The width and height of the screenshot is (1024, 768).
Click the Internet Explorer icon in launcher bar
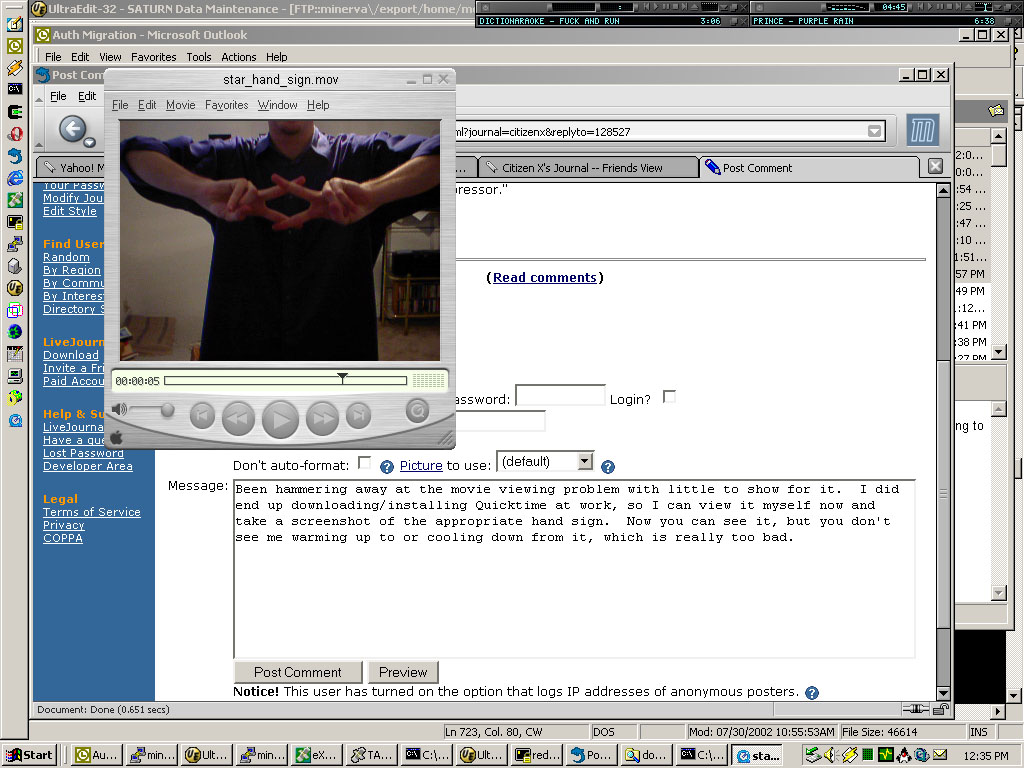(15, 178)
